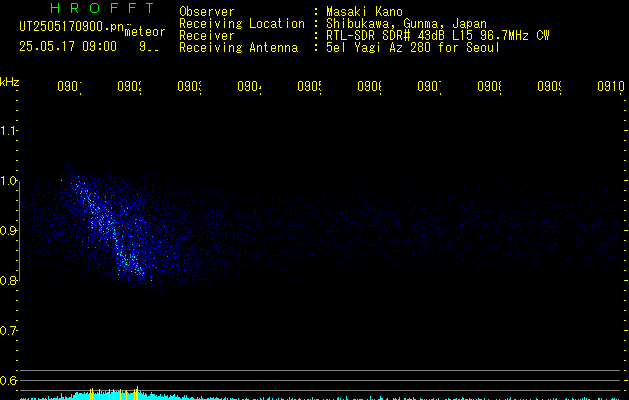Screen dimensions: 629x400
Task: Click the observer name Masaki Kano
Action: [364, 11]
